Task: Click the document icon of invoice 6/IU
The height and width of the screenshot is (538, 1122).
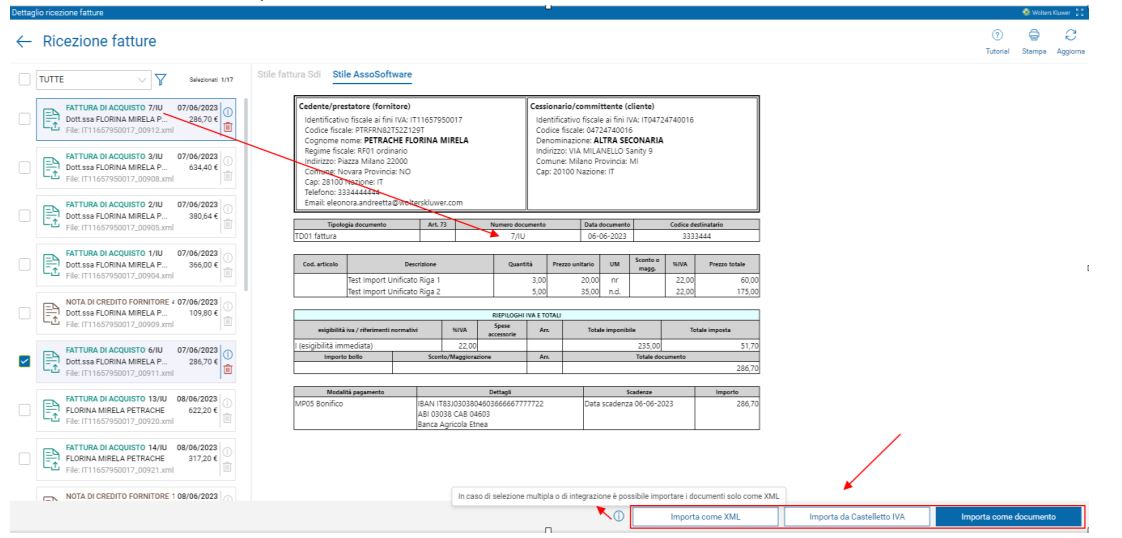Action: click(x=51, y=361)
